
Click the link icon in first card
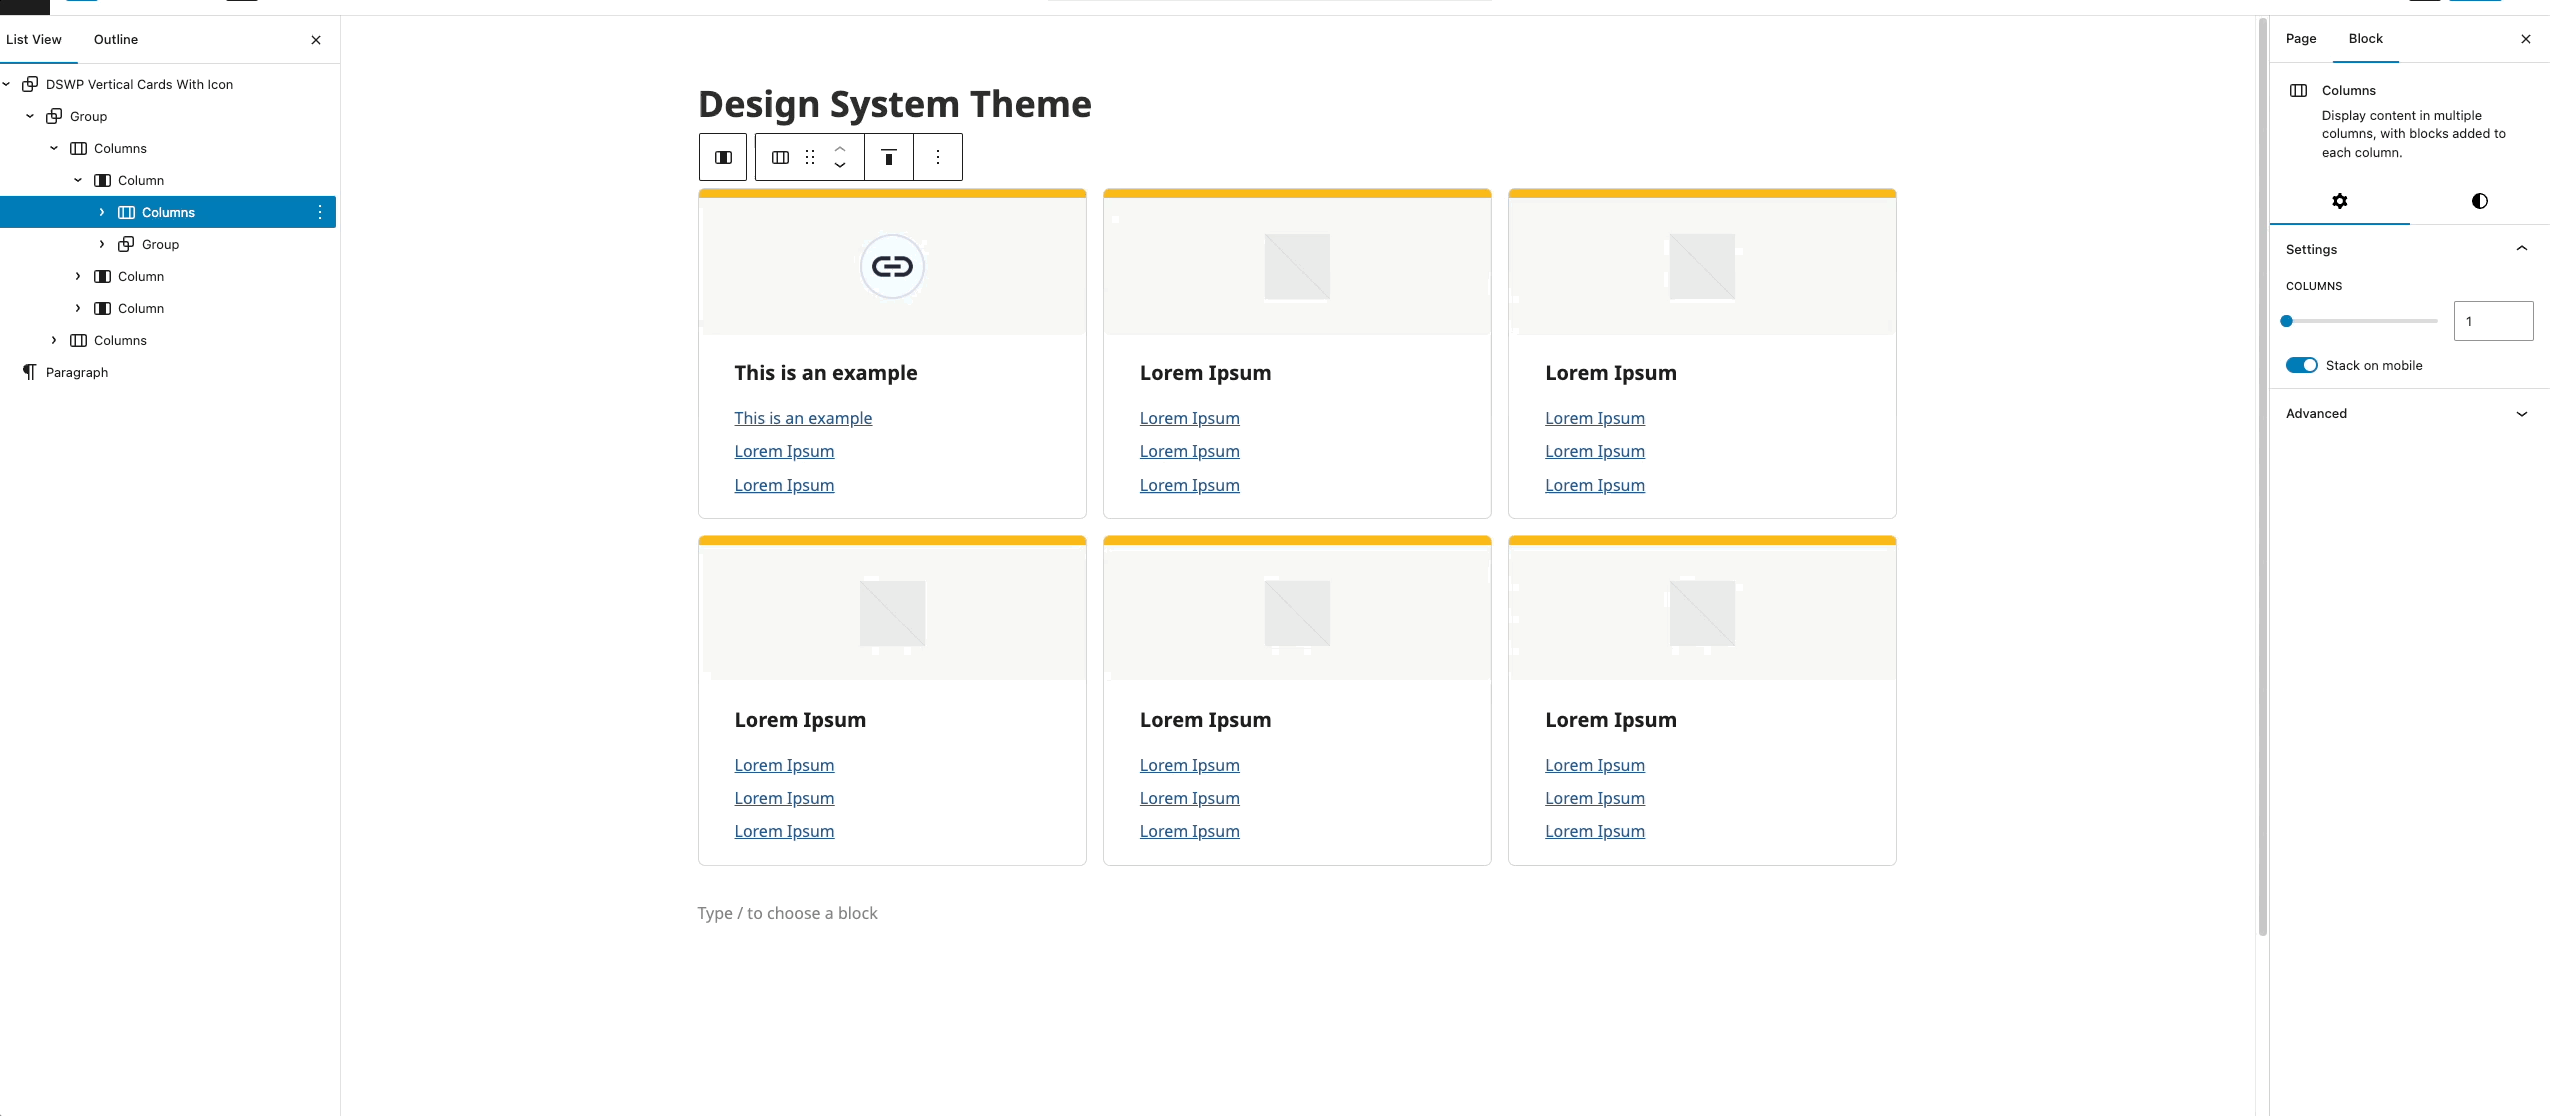coord(892,266)
